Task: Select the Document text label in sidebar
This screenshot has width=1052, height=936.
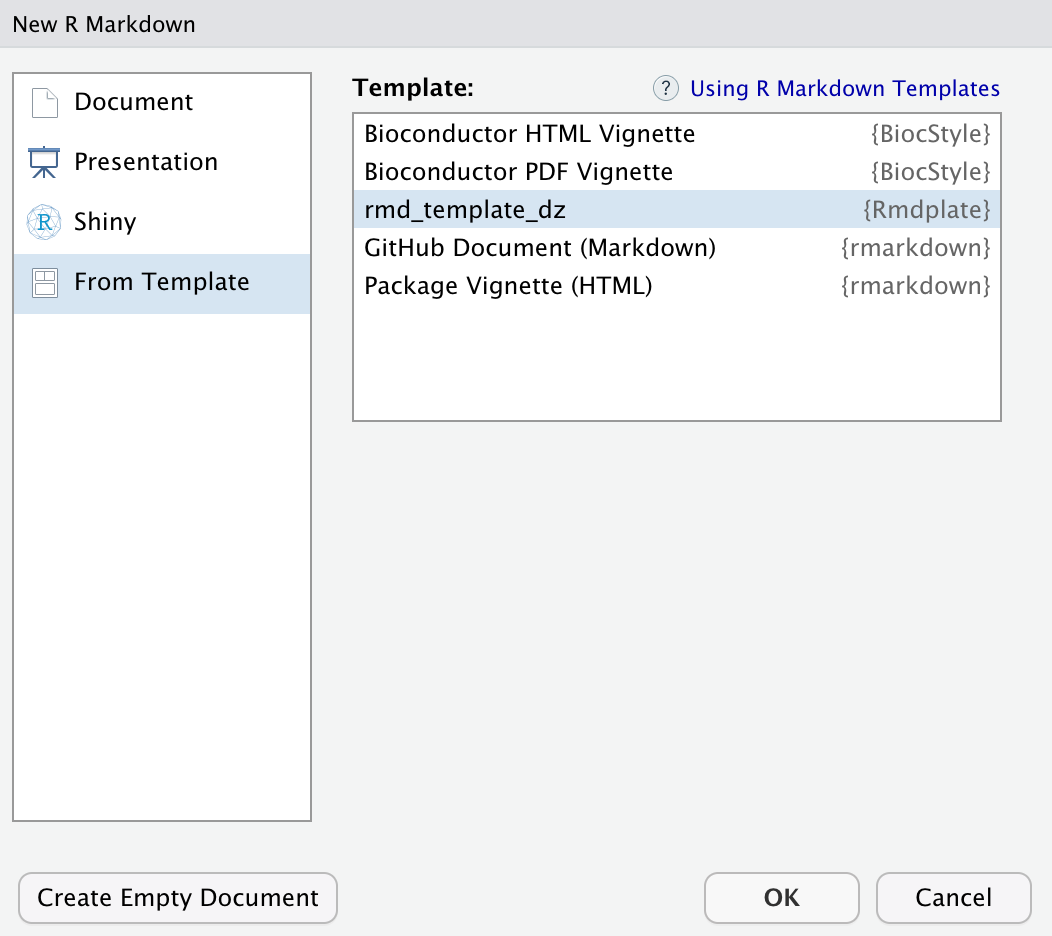Action: 133,102
